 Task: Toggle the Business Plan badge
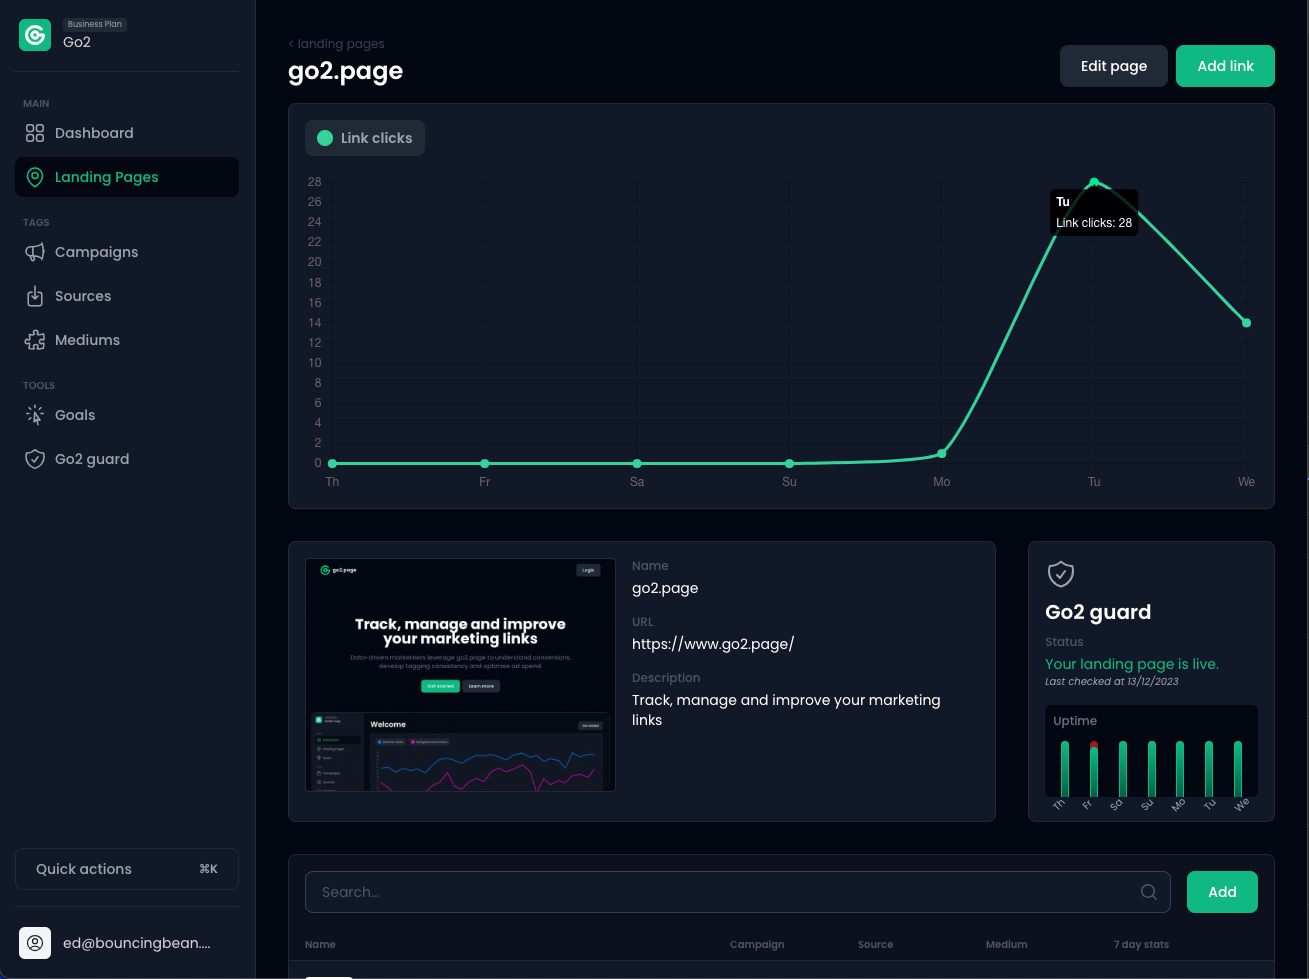pos(94,23)
